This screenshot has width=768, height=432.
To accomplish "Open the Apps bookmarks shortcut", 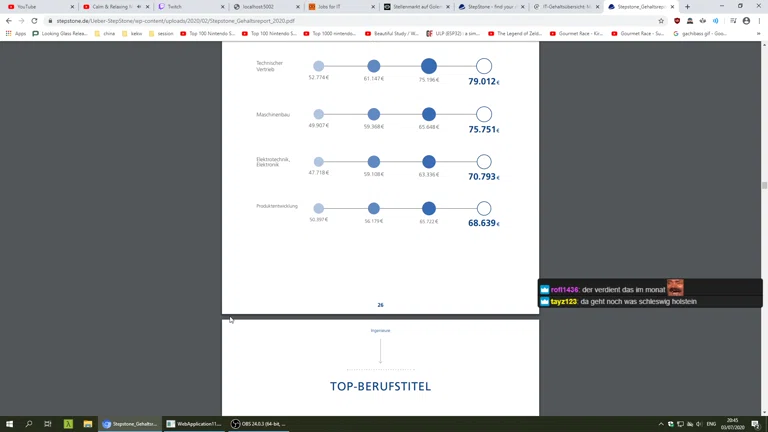I will coord(16,34).
